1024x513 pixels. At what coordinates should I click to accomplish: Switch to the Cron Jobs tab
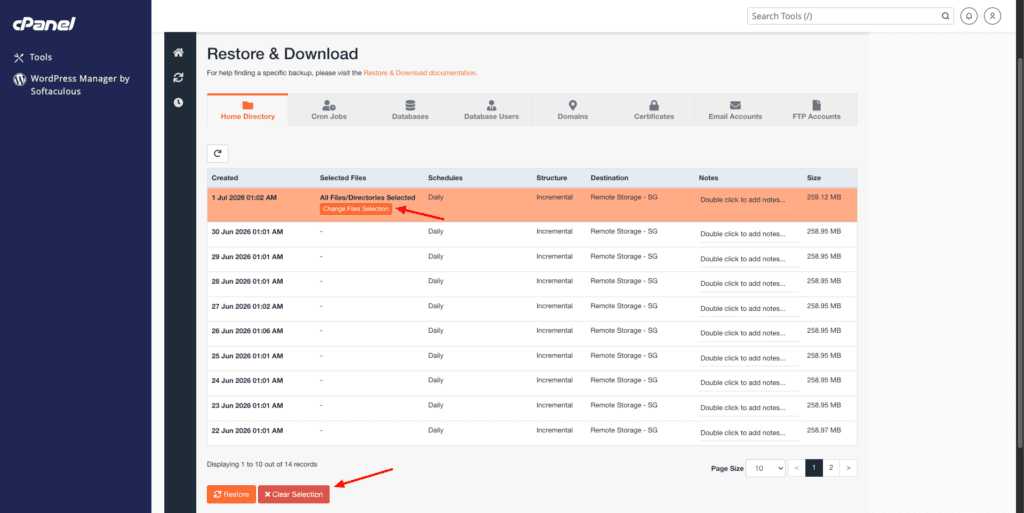[328, 110]
